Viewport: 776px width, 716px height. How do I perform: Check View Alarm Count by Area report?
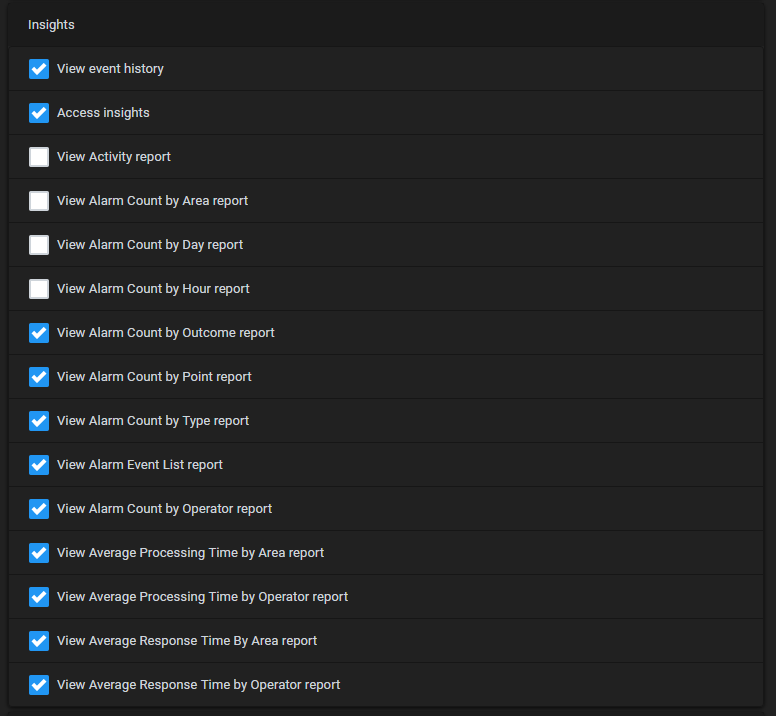click(39, 201)
